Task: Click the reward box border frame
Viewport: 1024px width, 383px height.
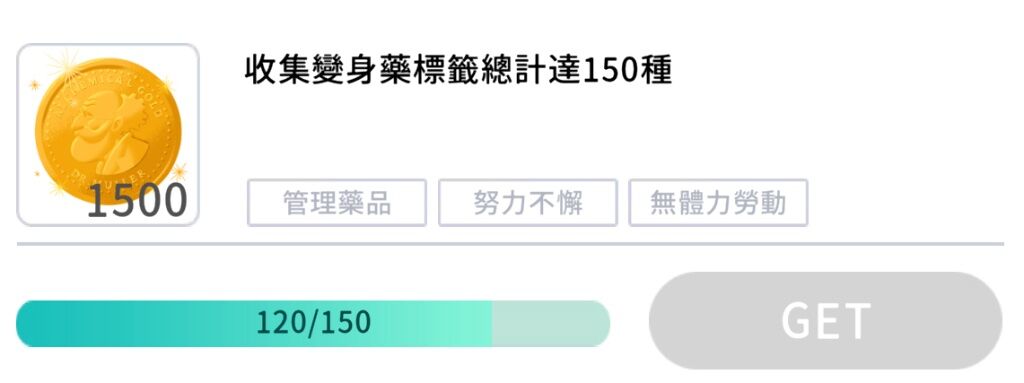Action: click(x=108, y=135)
